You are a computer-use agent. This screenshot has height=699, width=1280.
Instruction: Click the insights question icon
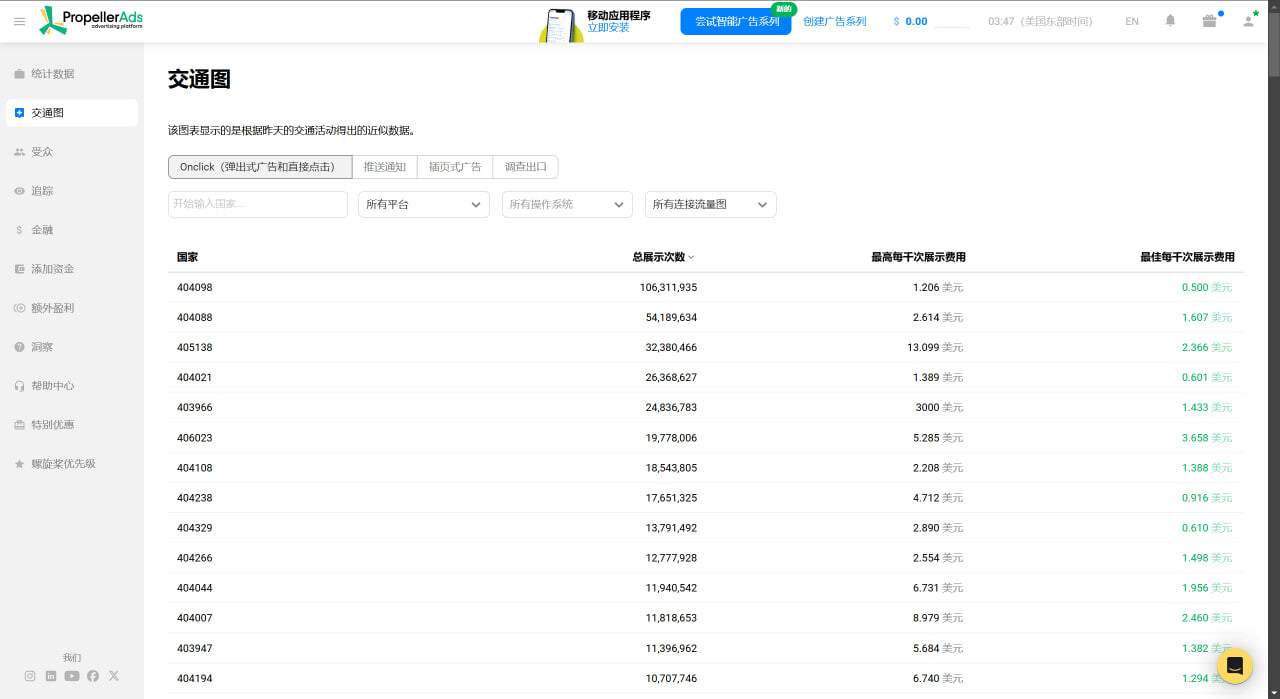point(19,347)
